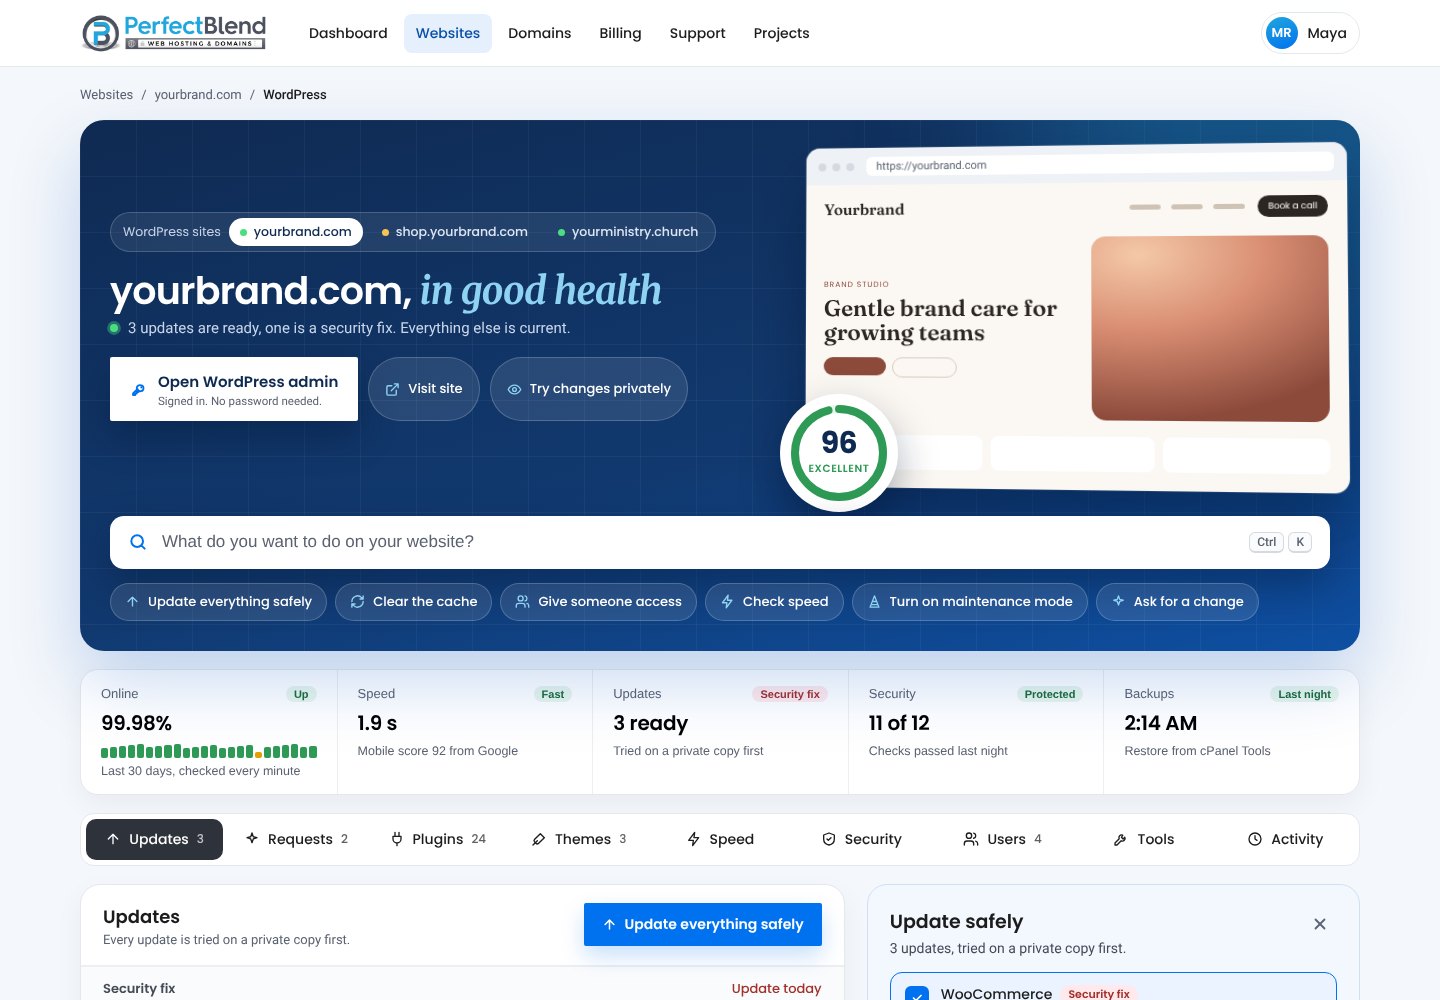Screen dimensions: 1440x1000
Task: Click the clock icon on the Activity tab
Action: click(x=1255, y=840)
